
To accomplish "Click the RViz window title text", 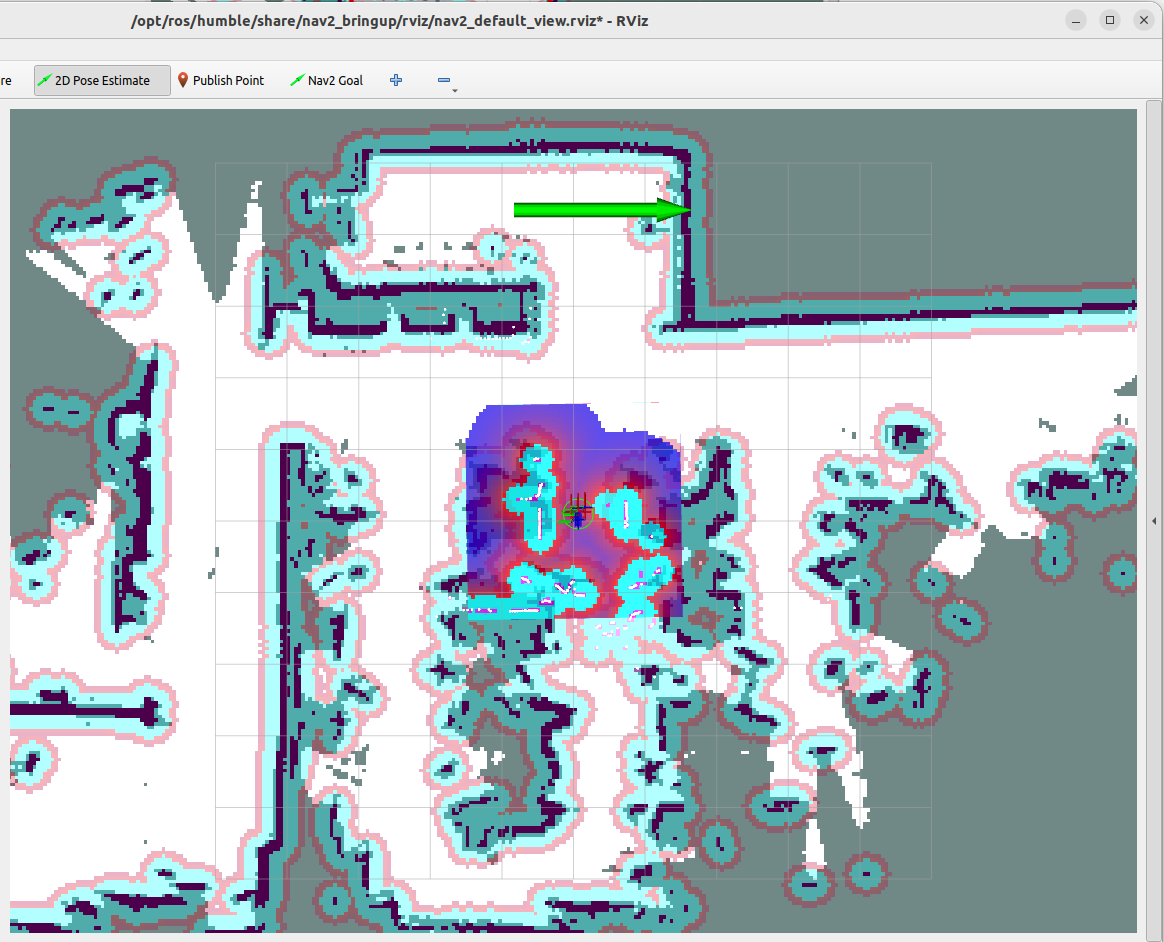I will coord(390,20).
